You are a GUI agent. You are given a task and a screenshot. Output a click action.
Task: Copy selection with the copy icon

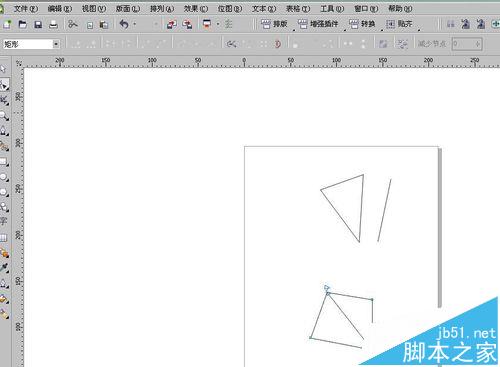point(90,25)
